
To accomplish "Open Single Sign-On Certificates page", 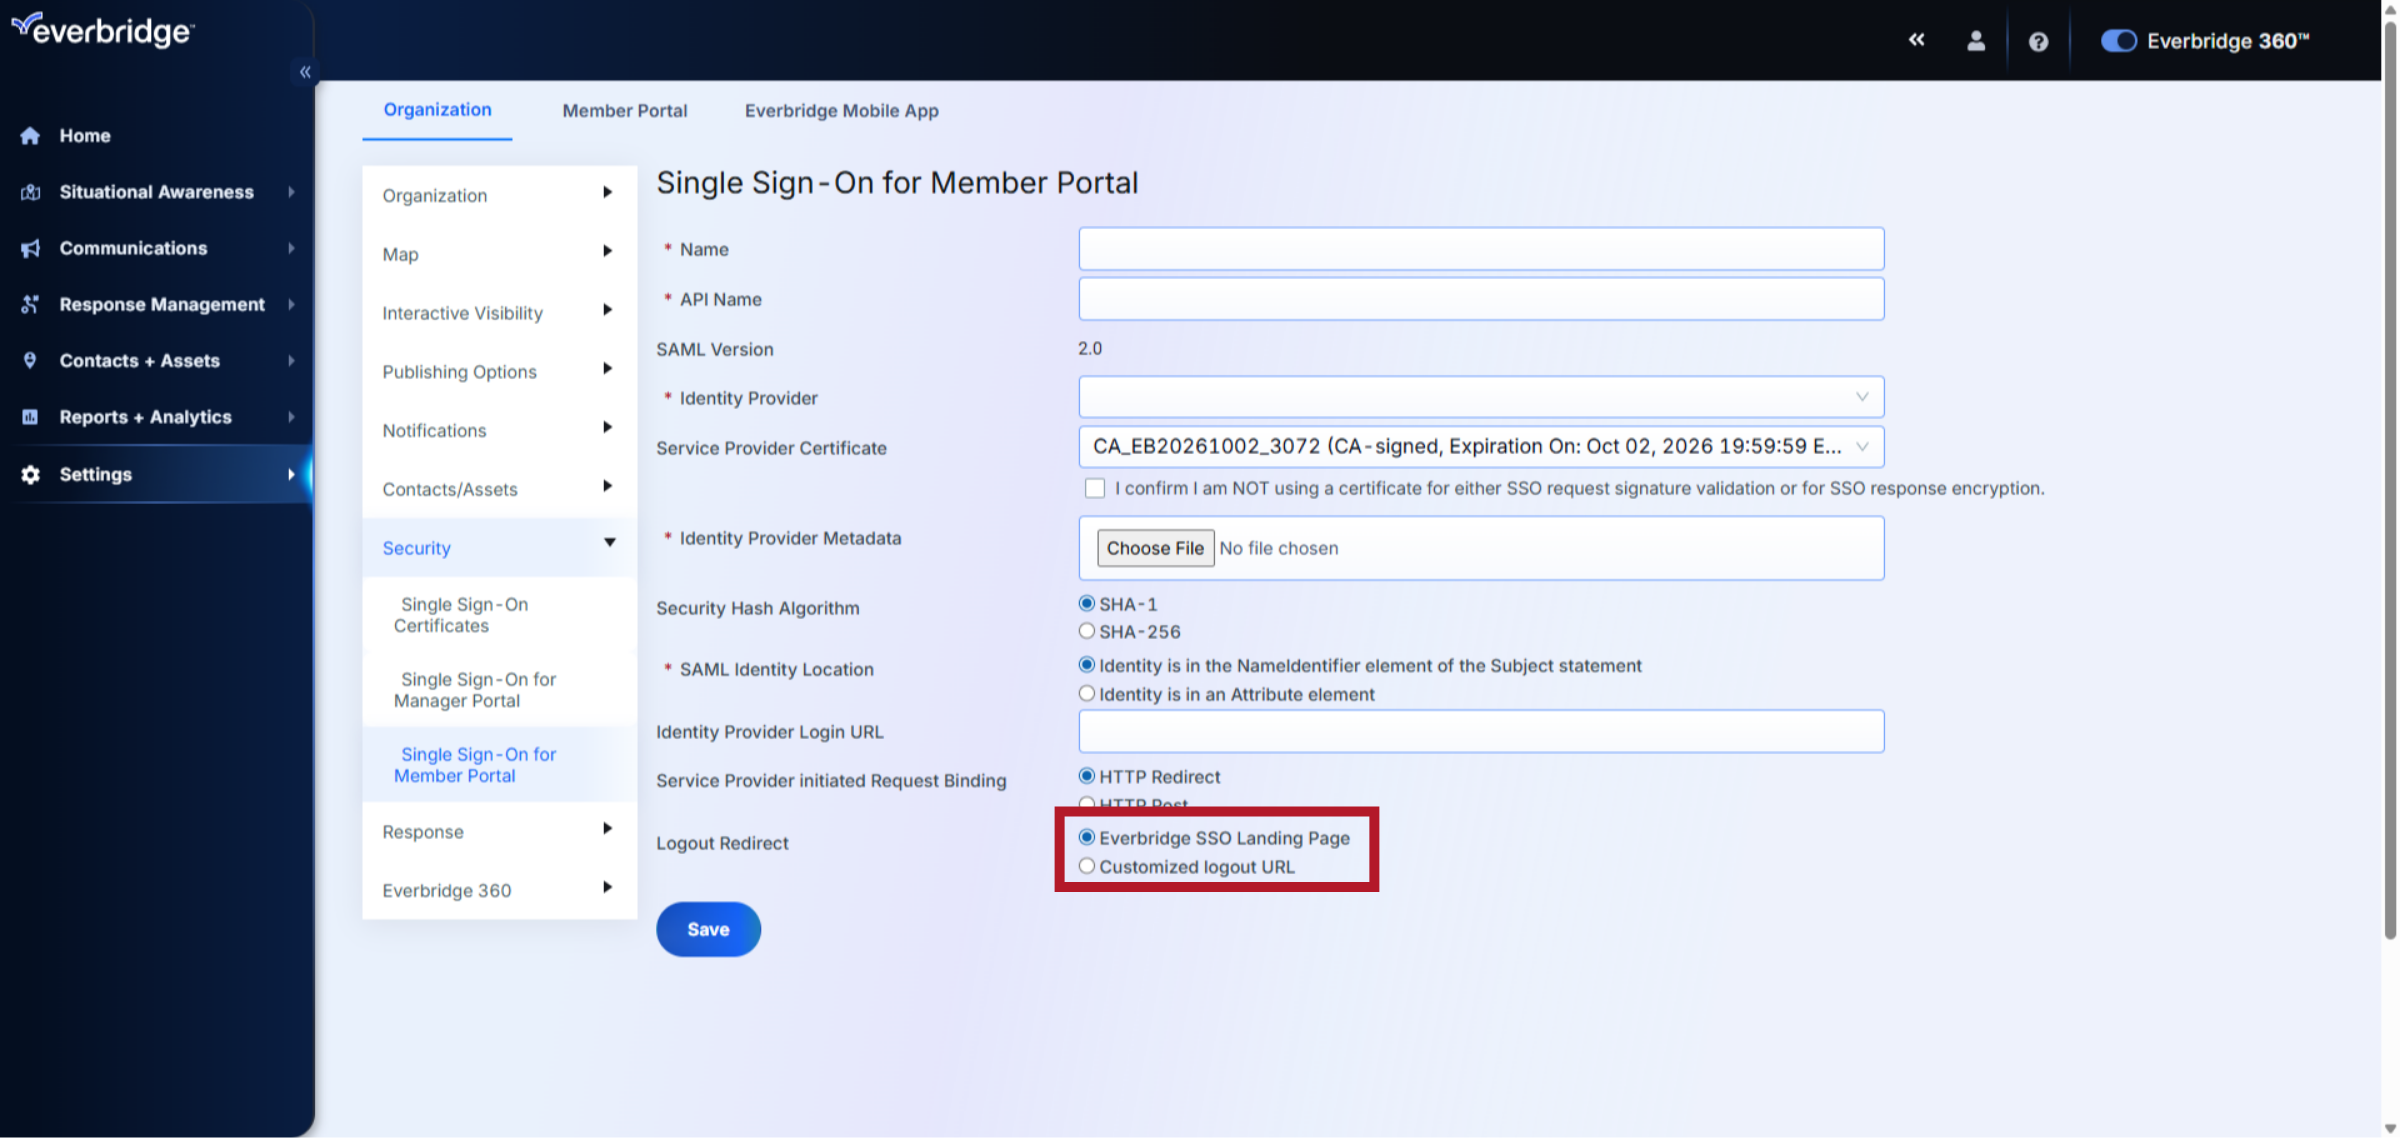I will 499,615.
